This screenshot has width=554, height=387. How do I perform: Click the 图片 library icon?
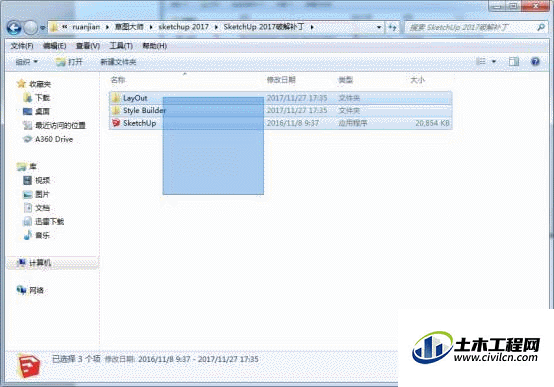(27, 194)
